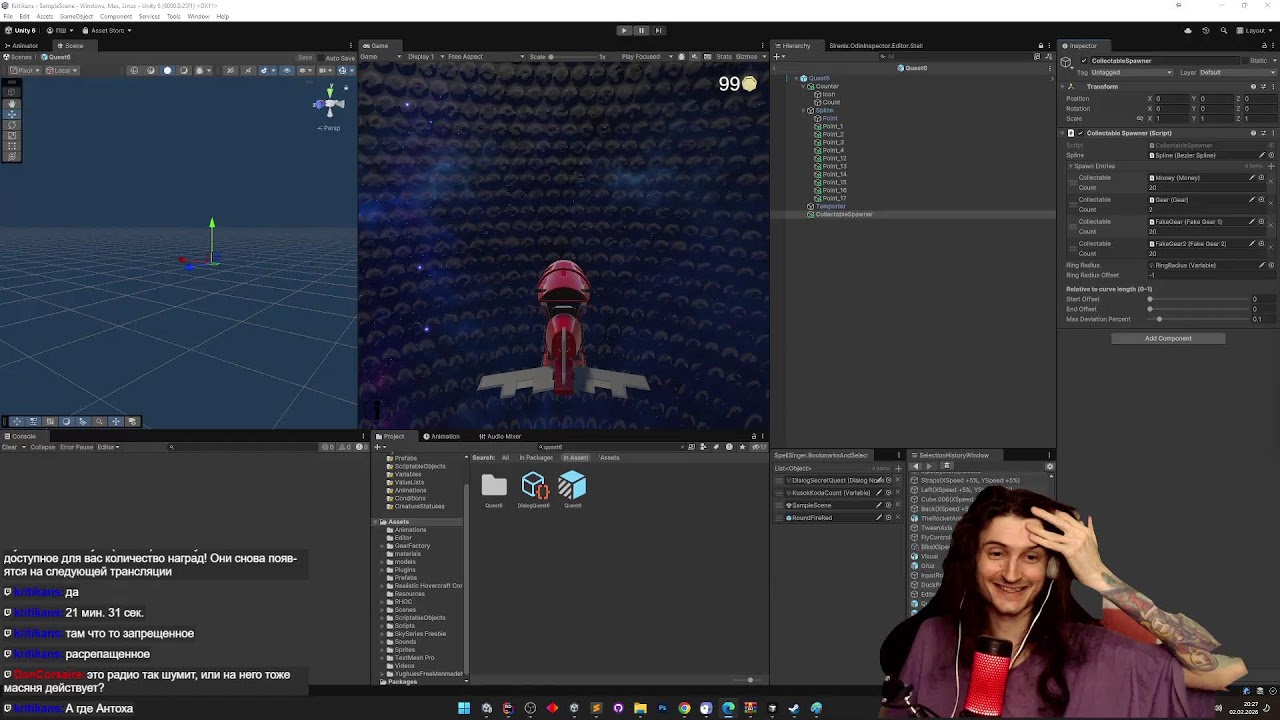Open the Component menu

tap(116, 17)
